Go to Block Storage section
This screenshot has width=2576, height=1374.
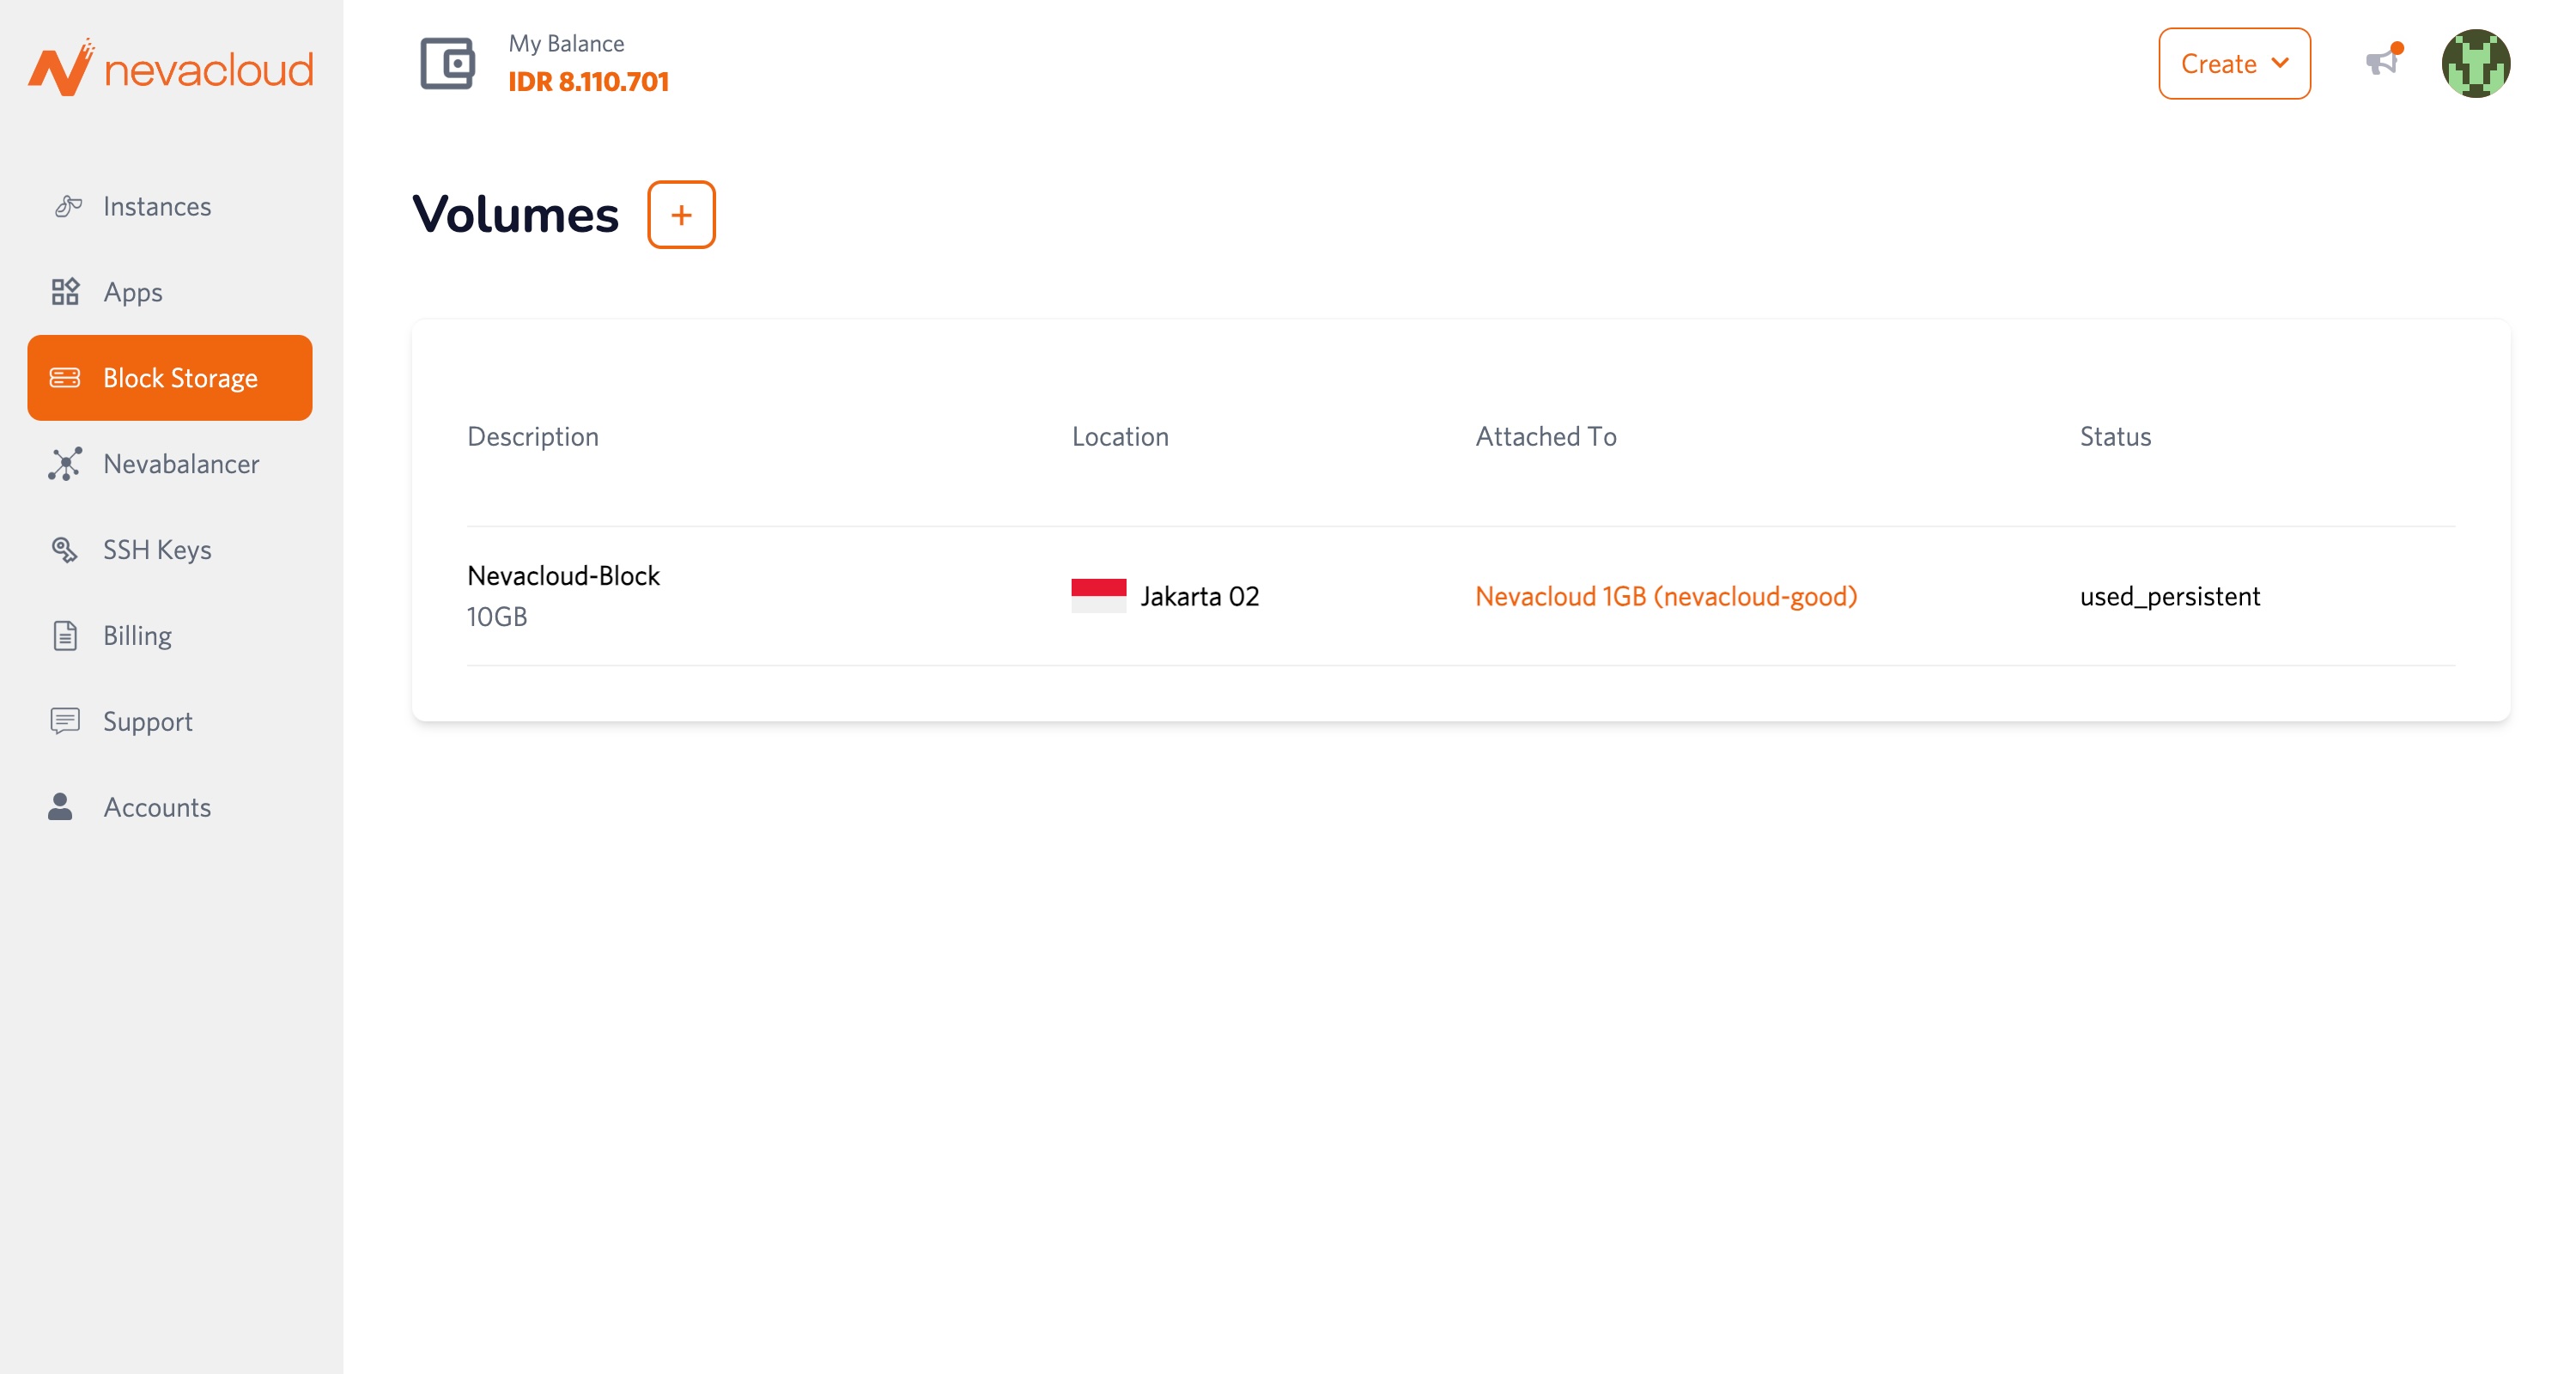click(170, 378)
